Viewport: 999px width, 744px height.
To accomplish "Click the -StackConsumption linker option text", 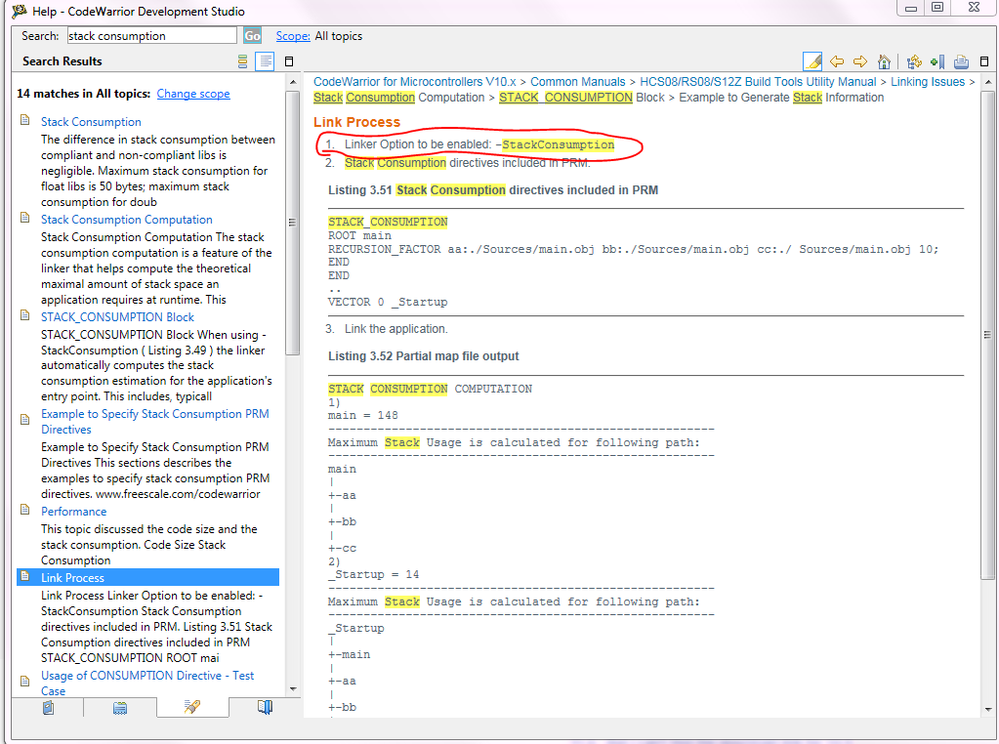I will coord(555,145).
